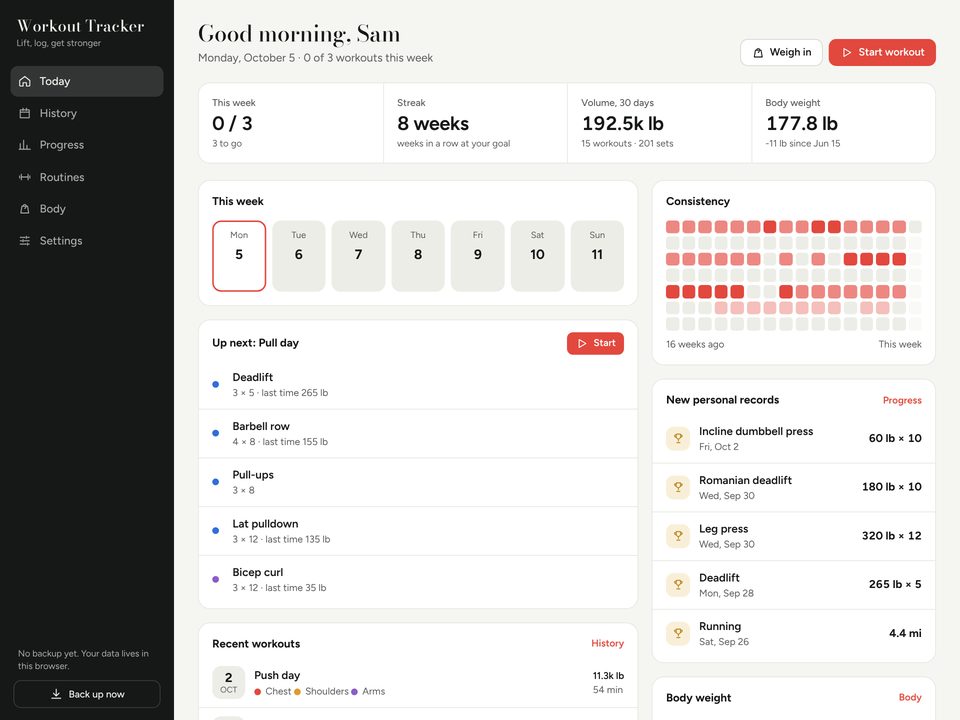The height and width of the screenshot is (720, 960).
Task: Click trophy icon for Deadlift record
Action: click(x=678, y=585)
